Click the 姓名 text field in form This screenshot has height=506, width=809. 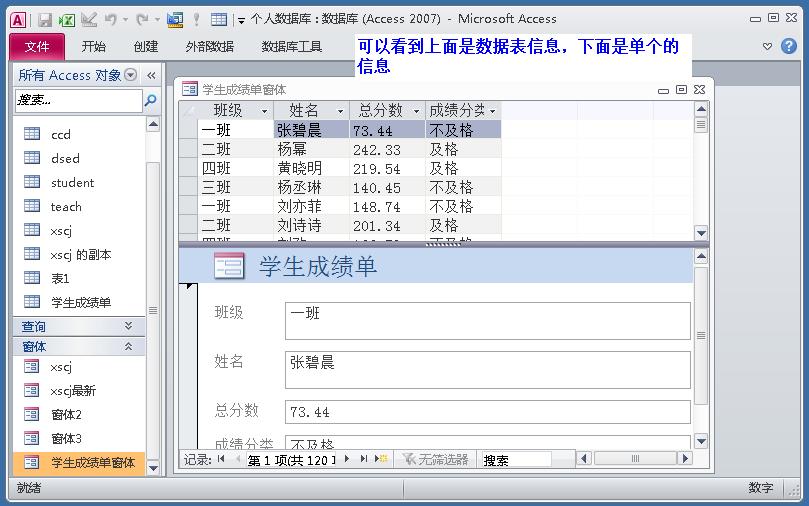(x=487, y=369)
